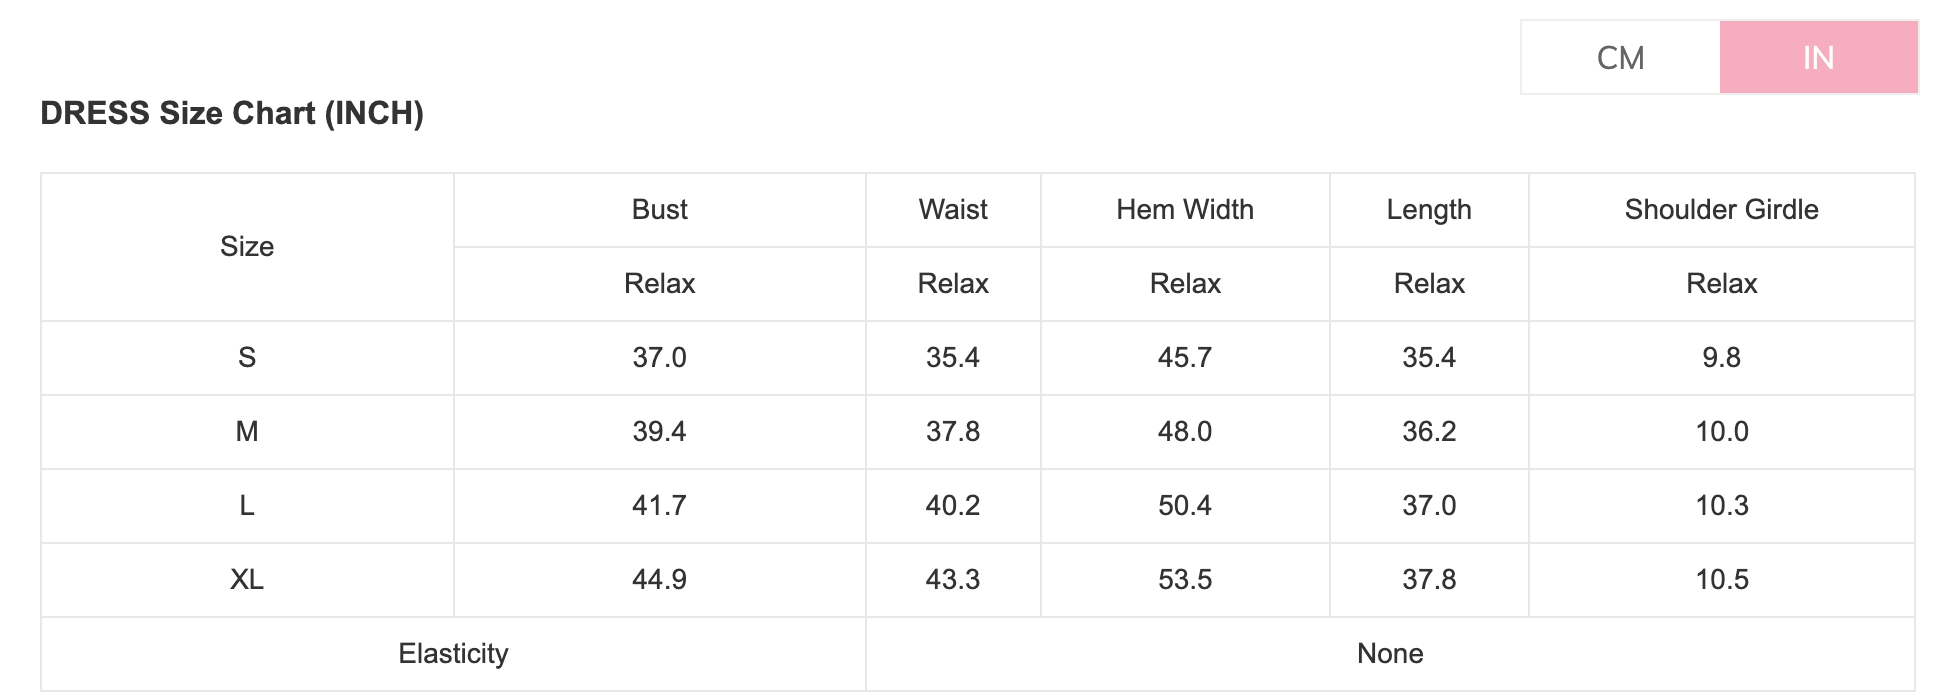Click the Shoulder Girdle column header
Image resolution: width=1942 pixels, height=696 pixels.
[x=1721, y=210]
